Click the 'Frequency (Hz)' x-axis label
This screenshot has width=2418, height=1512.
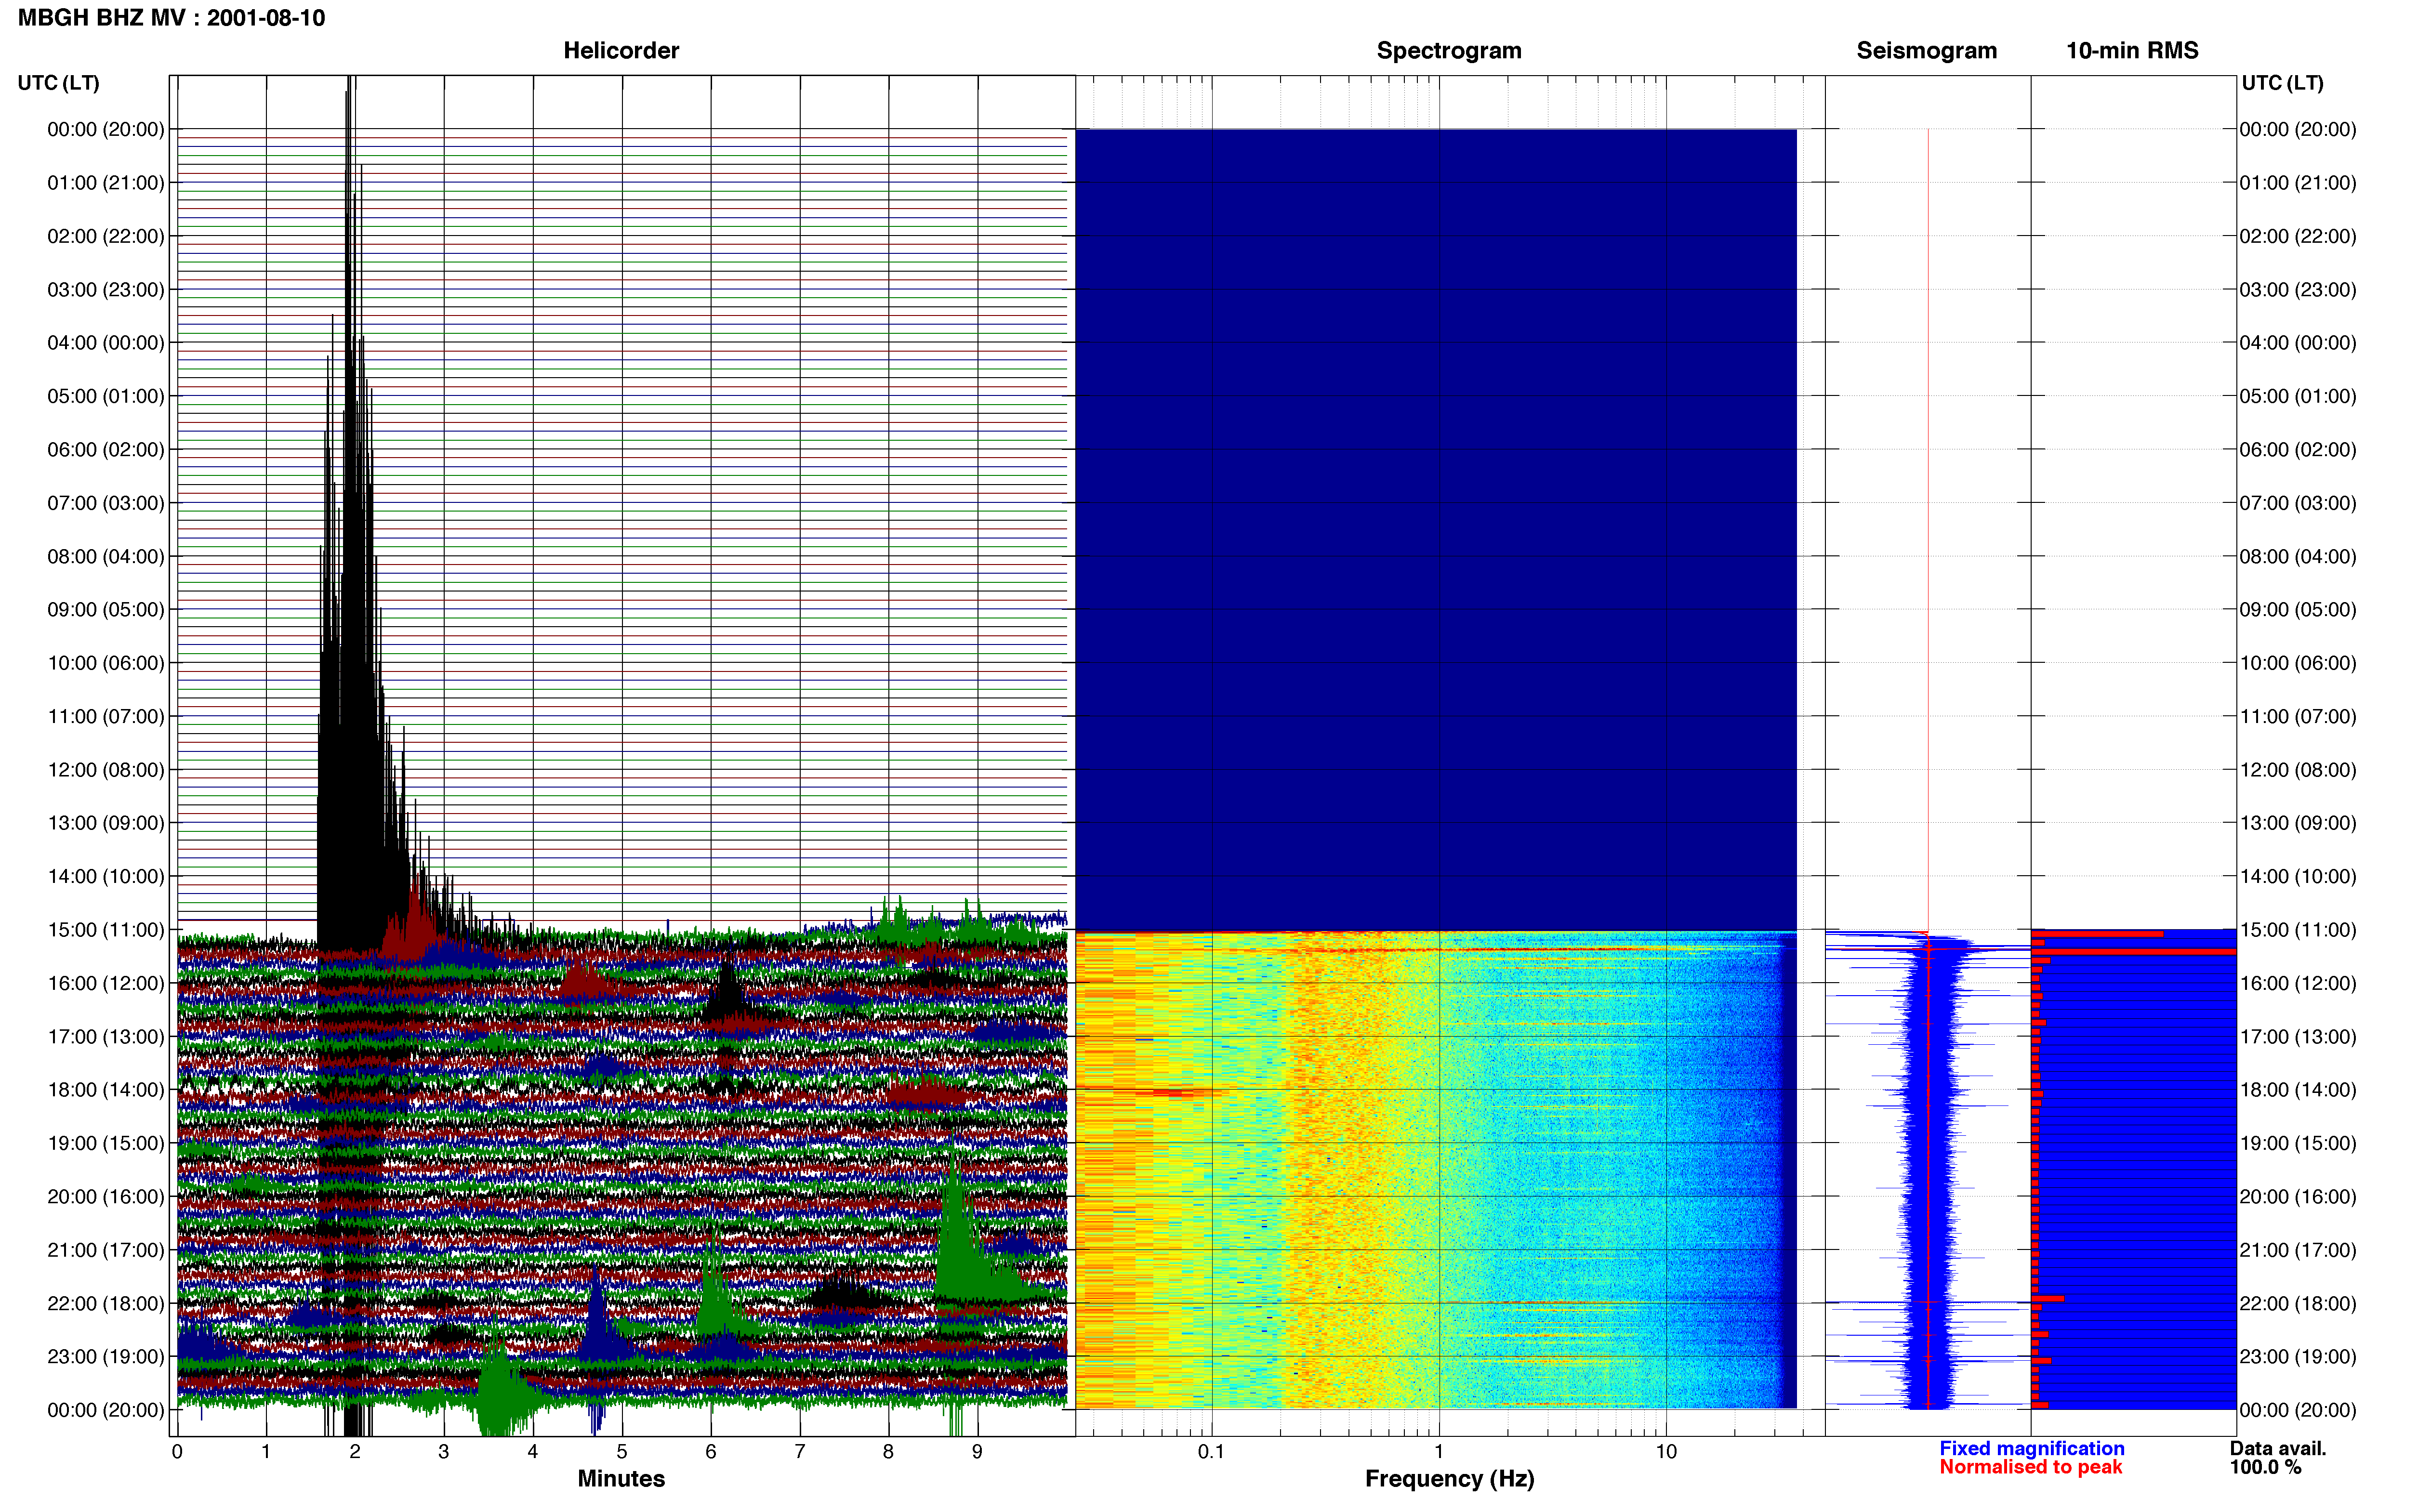[1449, 1479]
